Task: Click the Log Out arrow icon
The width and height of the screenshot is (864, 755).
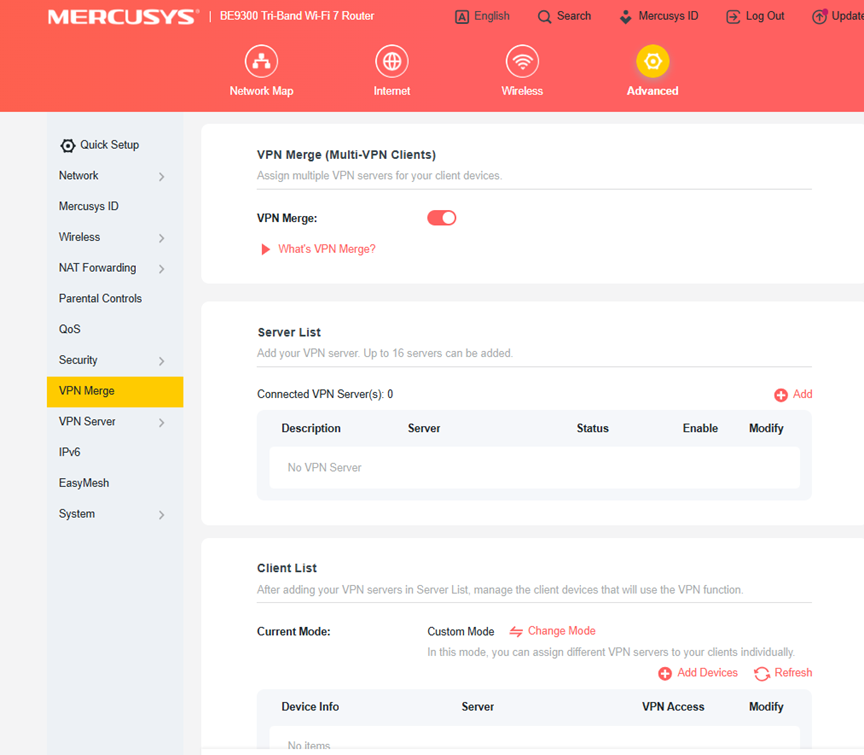Action: tap(733, 17)
